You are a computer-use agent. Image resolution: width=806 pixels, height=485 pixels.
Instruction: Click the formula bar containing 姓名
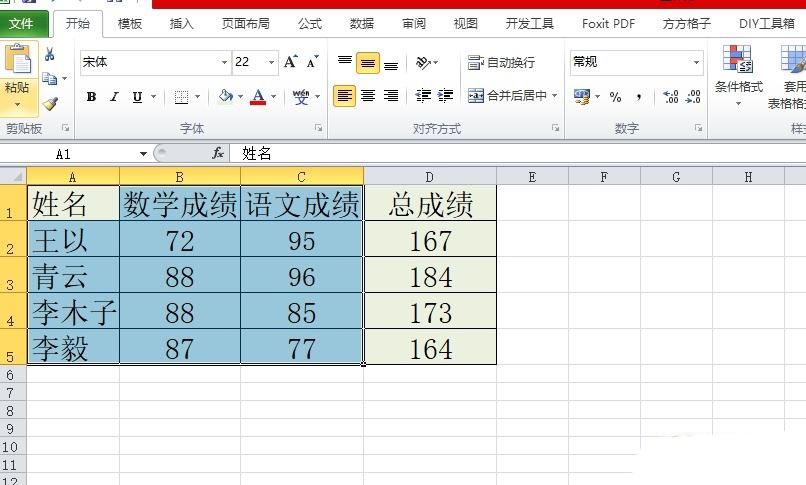click(518, 153)
